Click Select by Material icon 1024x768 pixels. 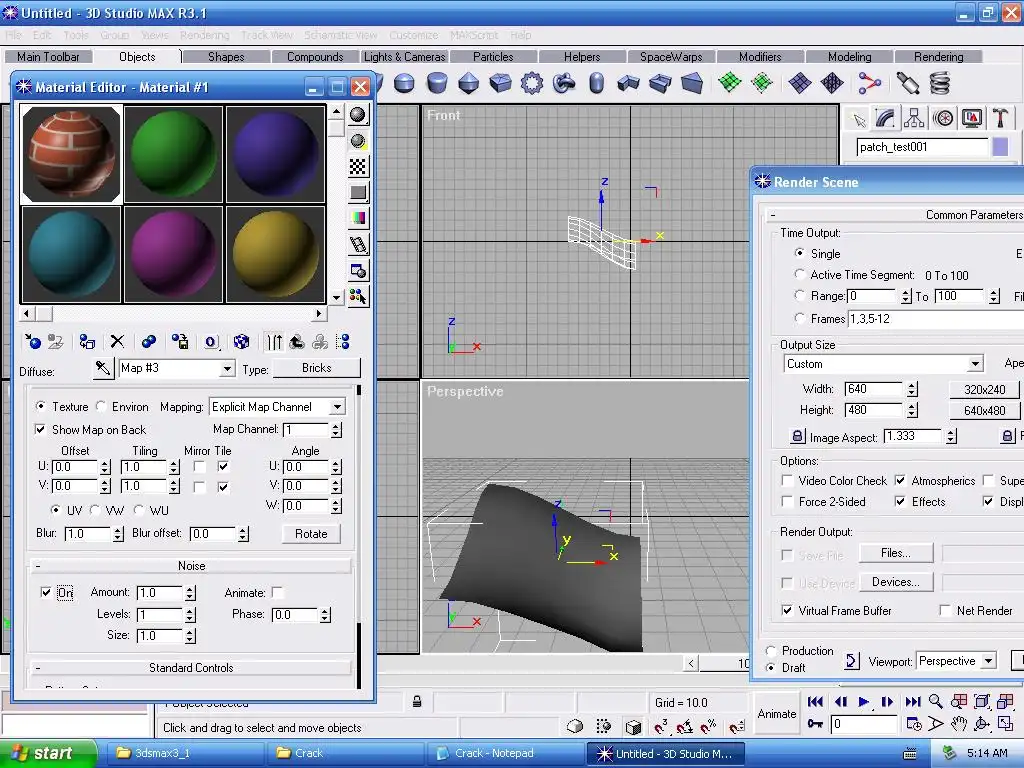click(358, 296)
